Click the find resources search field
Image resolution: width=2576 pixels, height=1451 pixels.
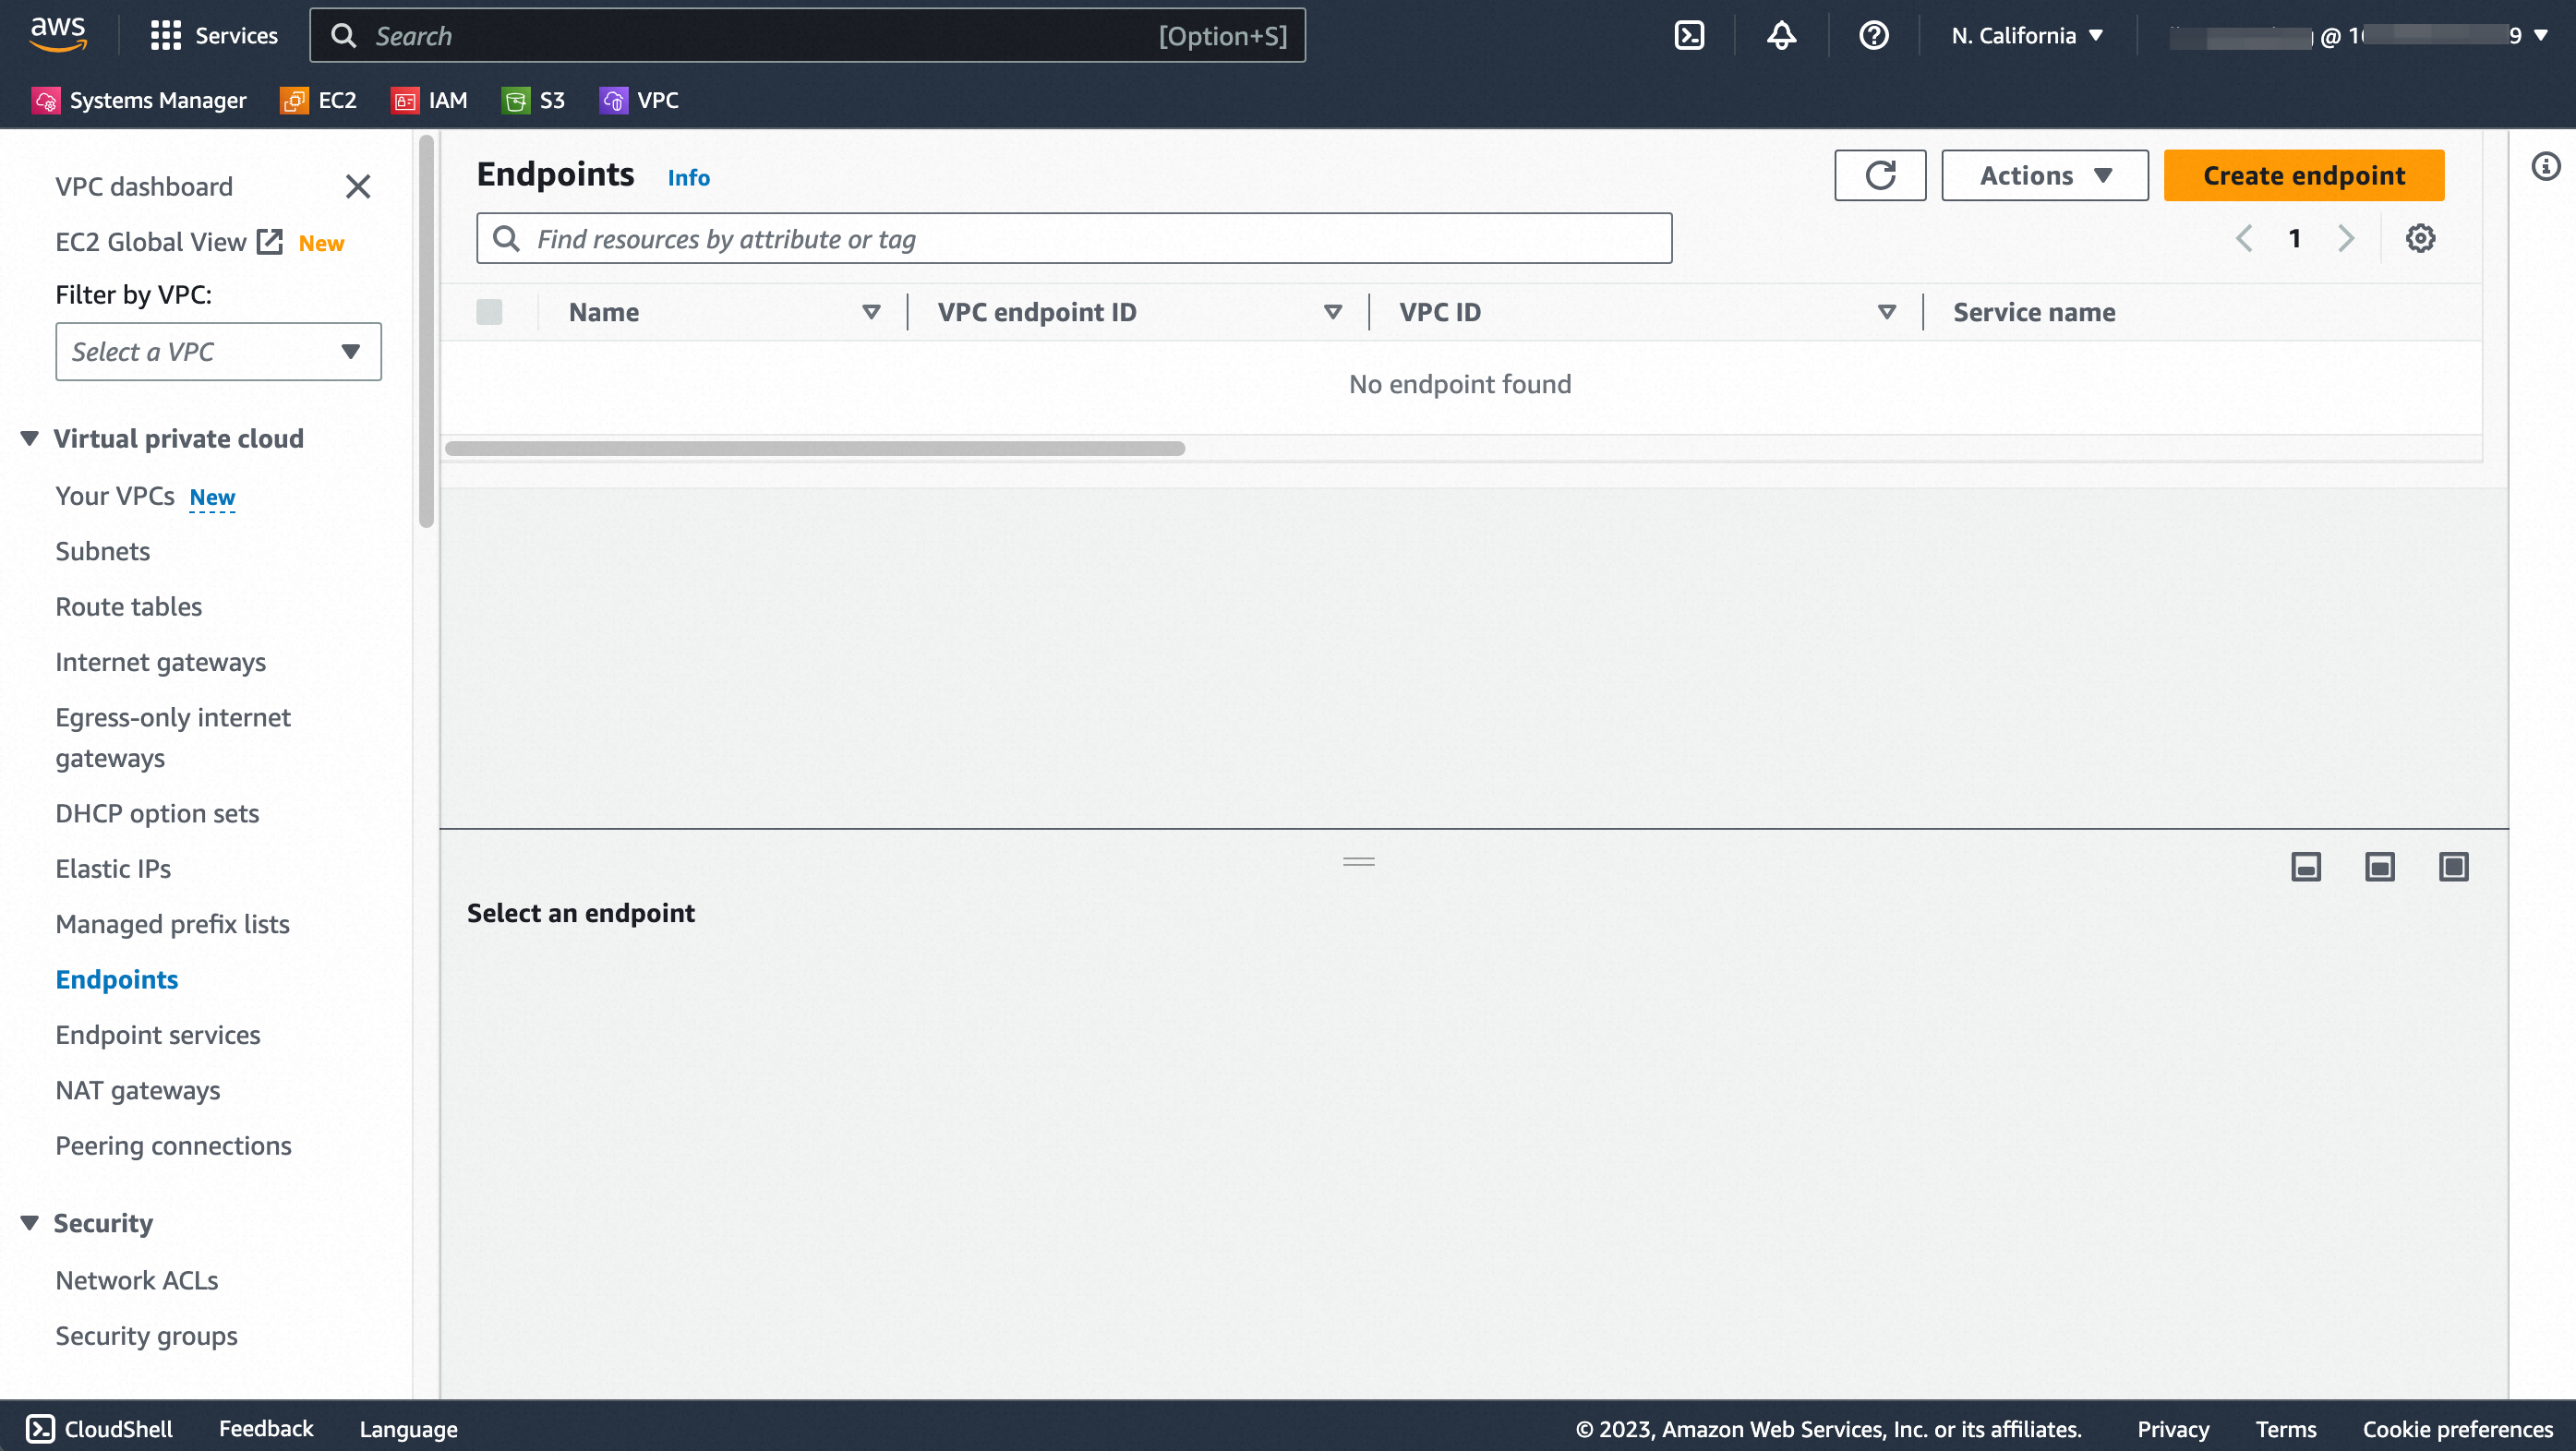[1073, 238]
